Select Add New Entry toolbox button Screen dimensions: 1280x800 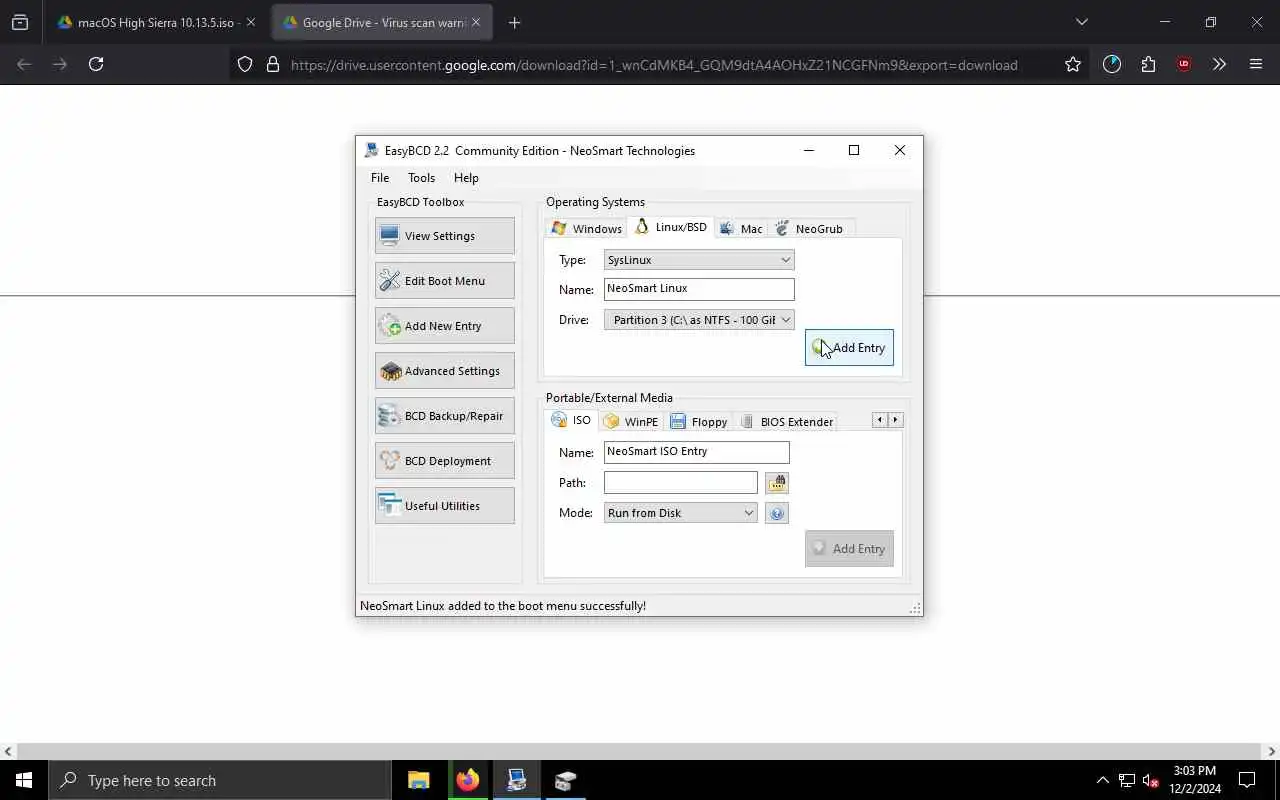445,326
